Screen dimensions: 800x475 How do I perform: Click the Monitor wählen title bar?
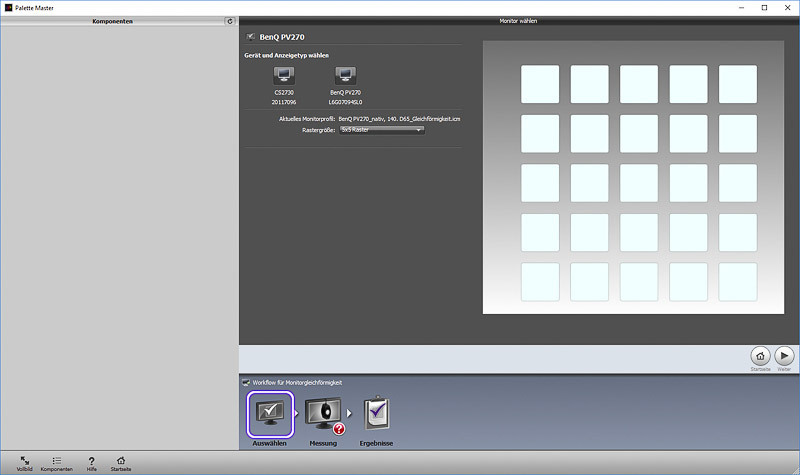[x=519, y=20]
